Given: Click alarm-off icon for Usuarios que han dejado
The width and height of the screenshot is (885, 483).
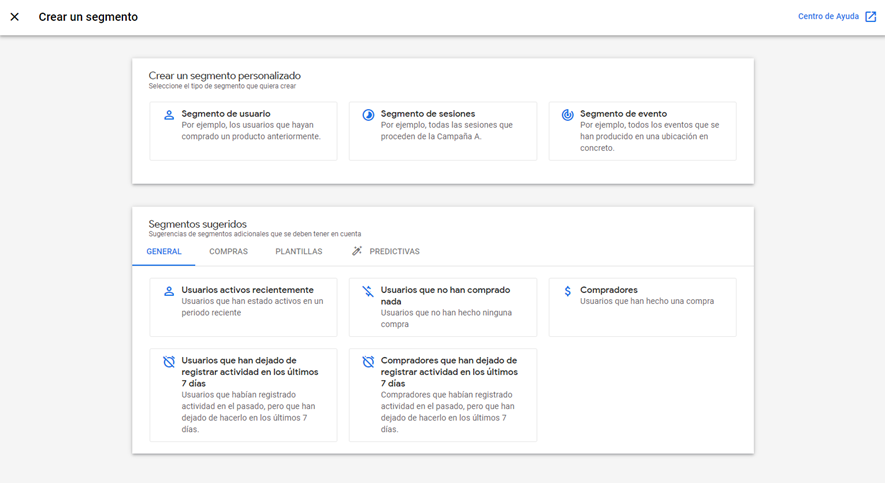Looking at the screenshot, I should click(169, 362).
